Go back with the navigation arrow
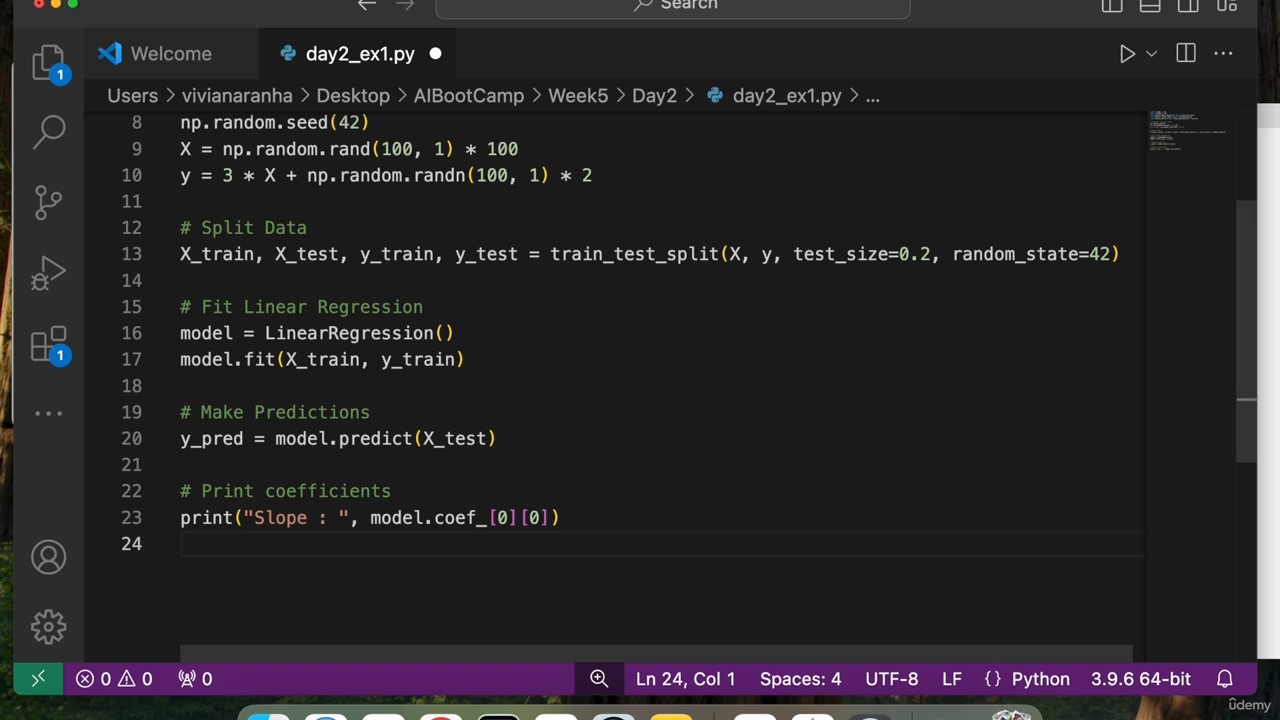This screenshot has width=1280, height=720. click(x=367, y=5)
